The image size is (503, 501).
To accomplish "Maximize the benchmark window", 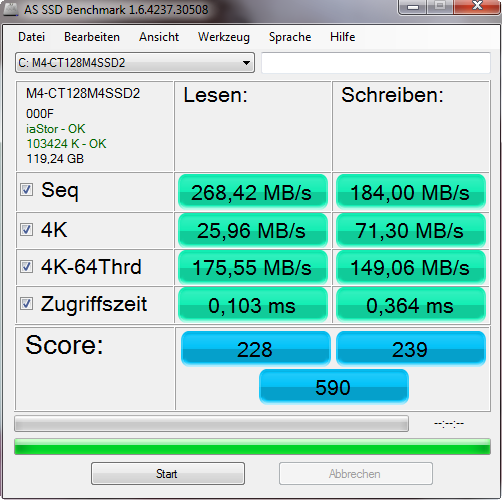I will point(440,6).
